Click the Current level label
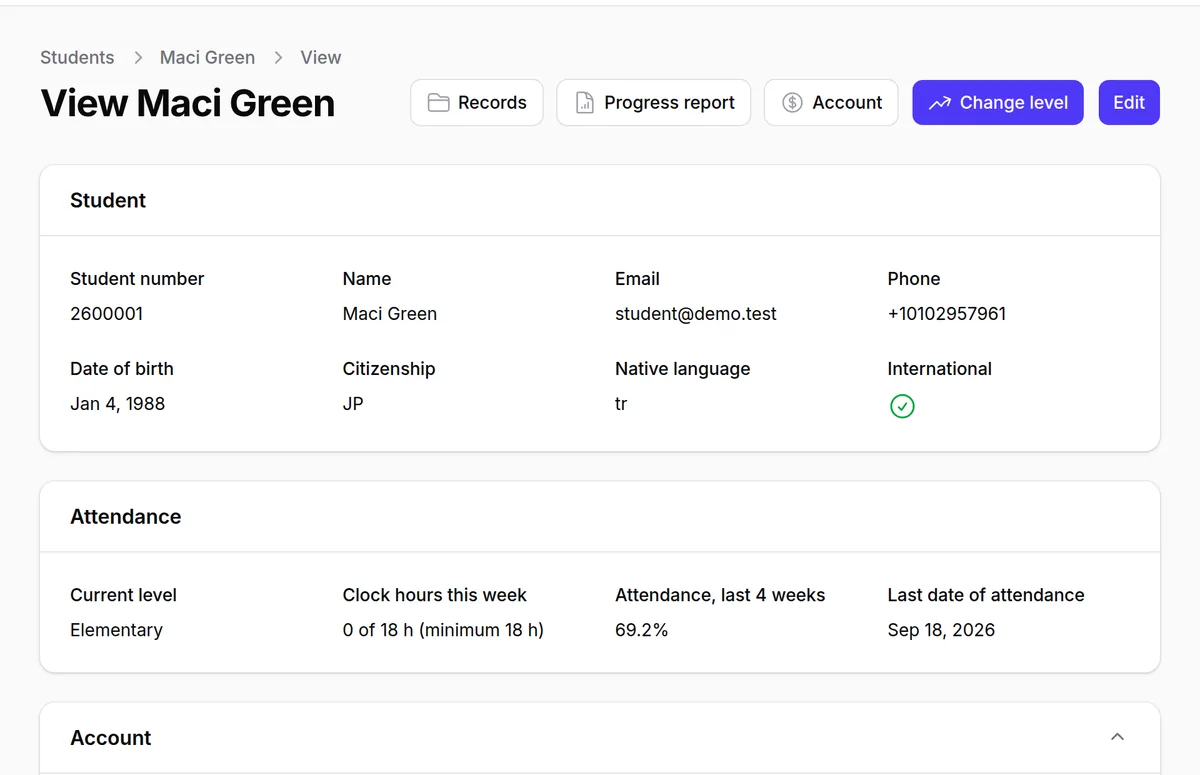This screenshot has width=1200, height=775. [123, 595]
